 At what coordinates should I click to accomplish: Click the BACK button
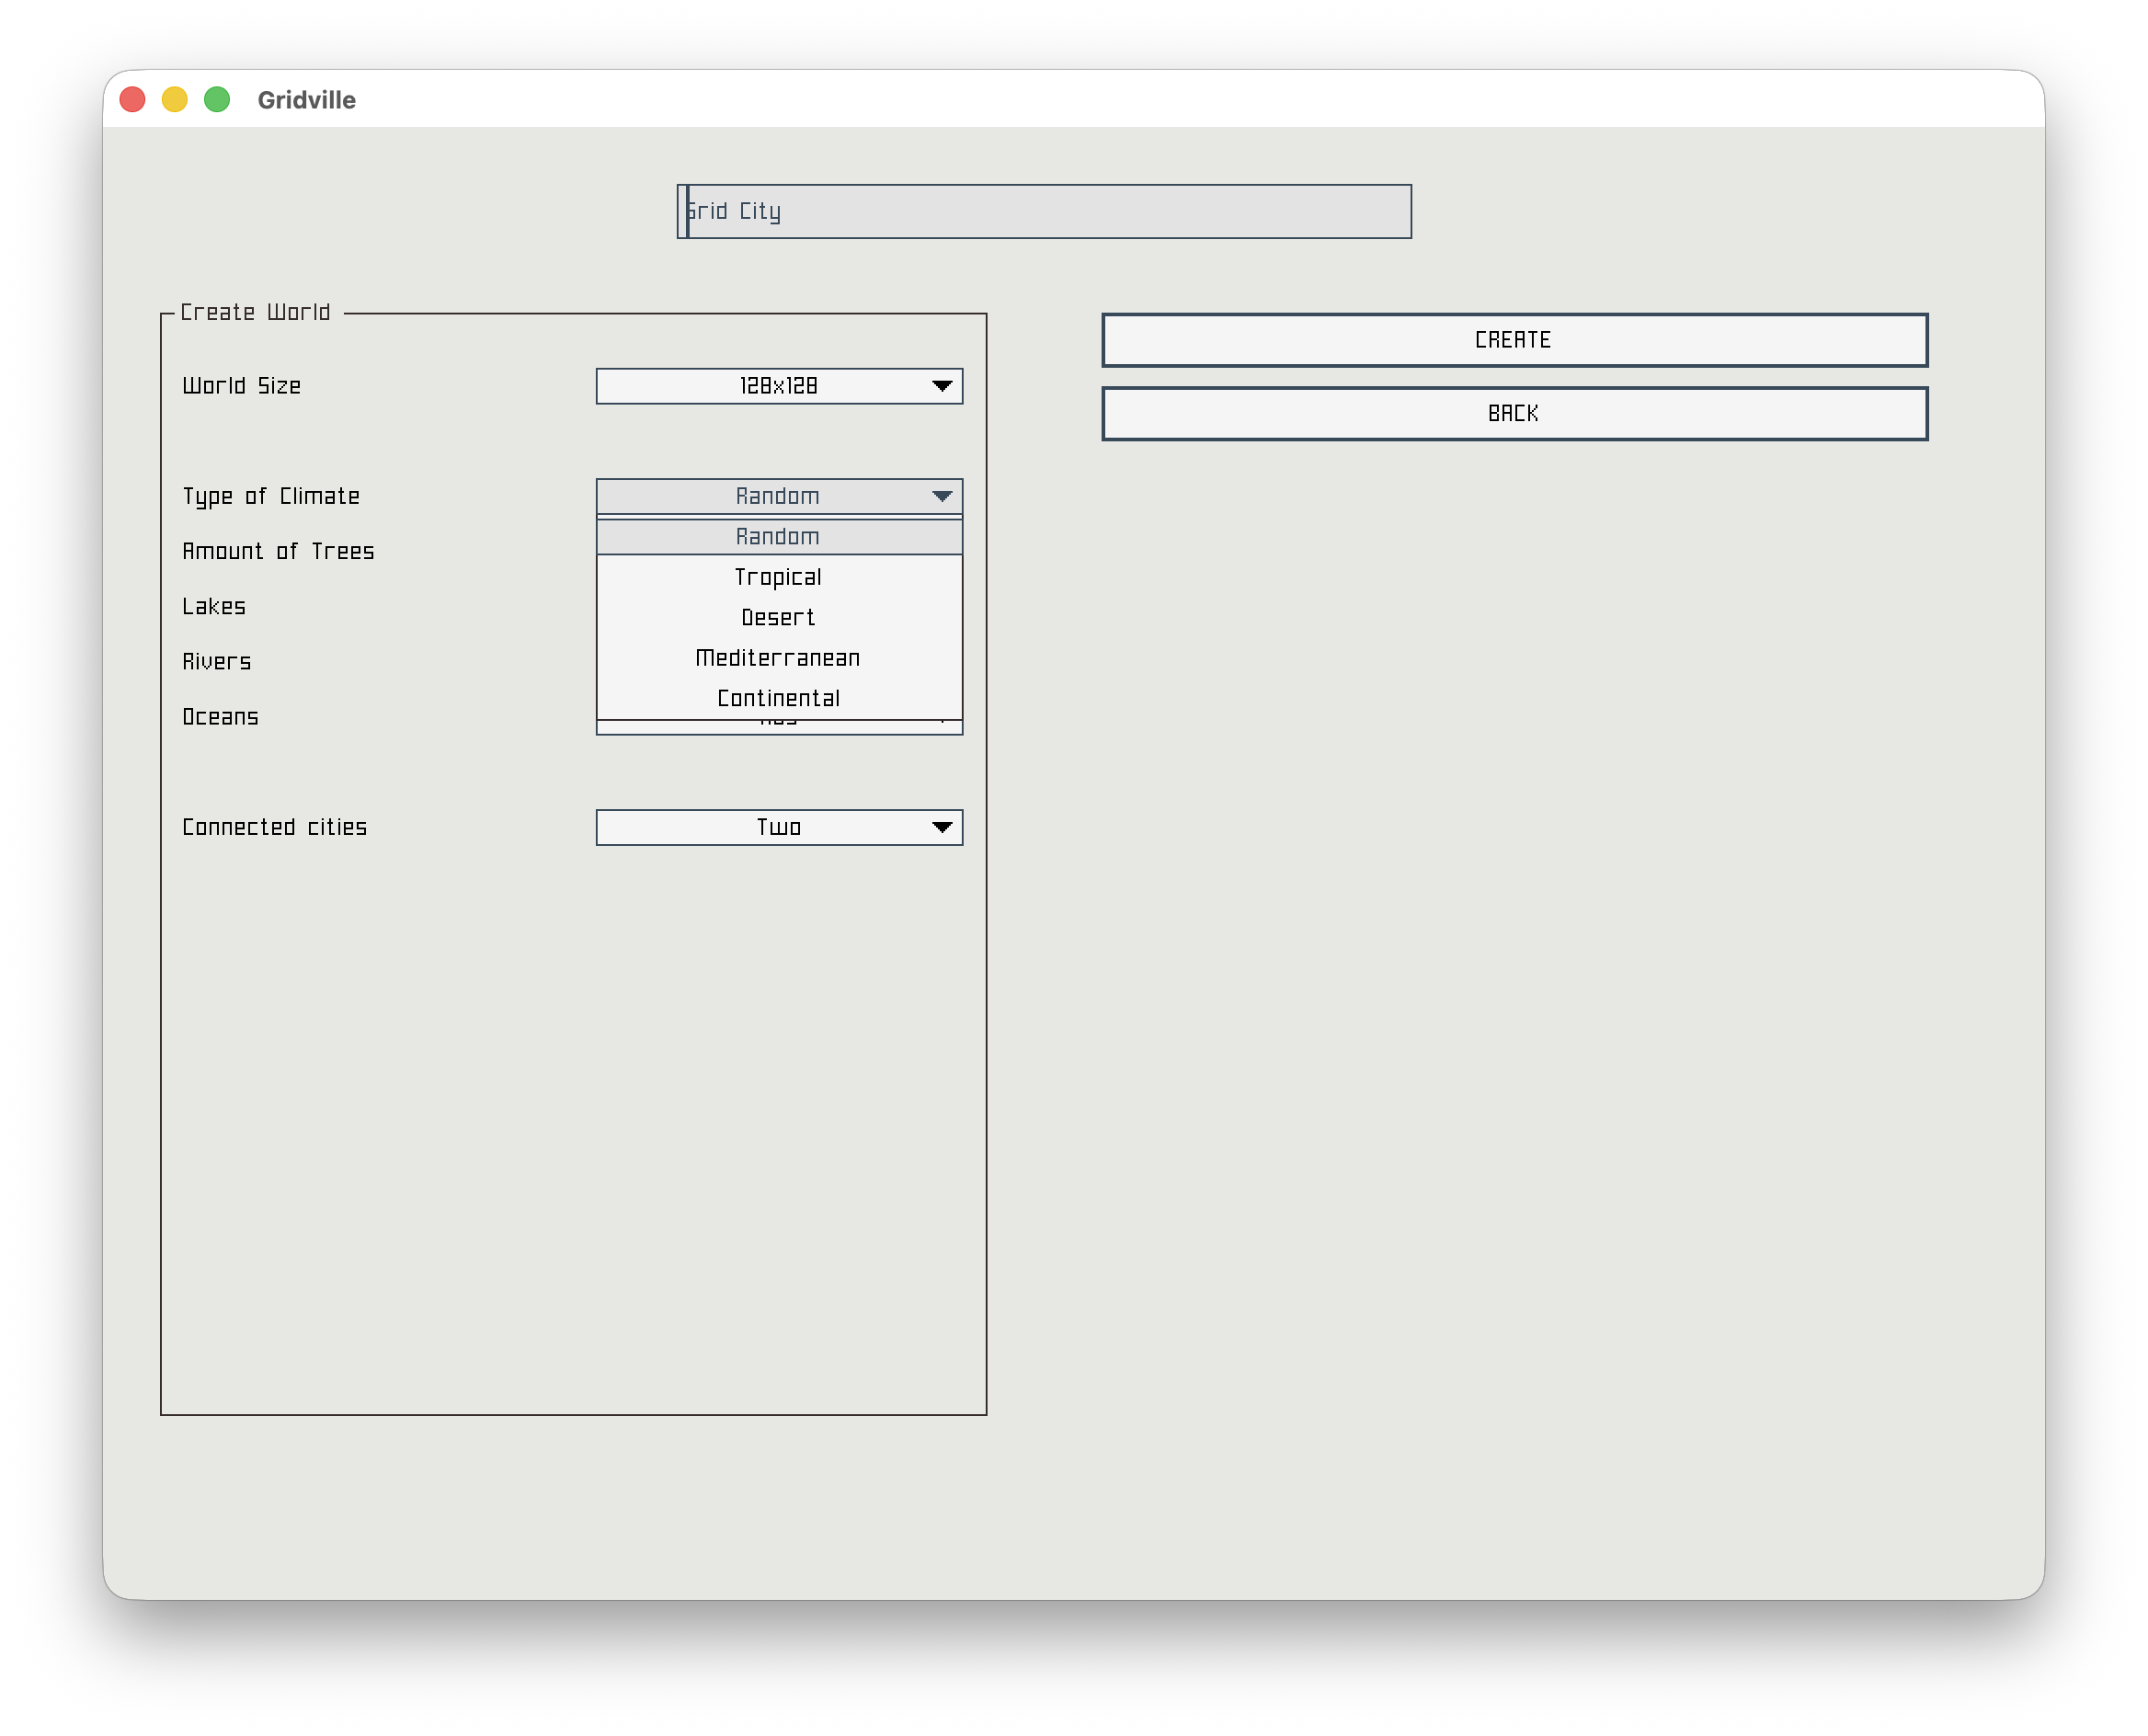(x=1514, y=413)
